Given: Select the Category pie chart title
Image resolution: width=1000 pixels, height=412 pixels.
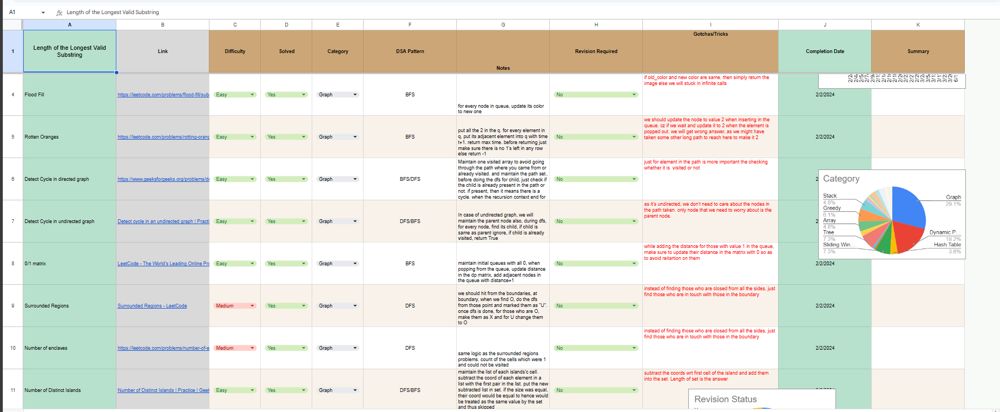Looking at the screenshot, I should coord(841,180).
